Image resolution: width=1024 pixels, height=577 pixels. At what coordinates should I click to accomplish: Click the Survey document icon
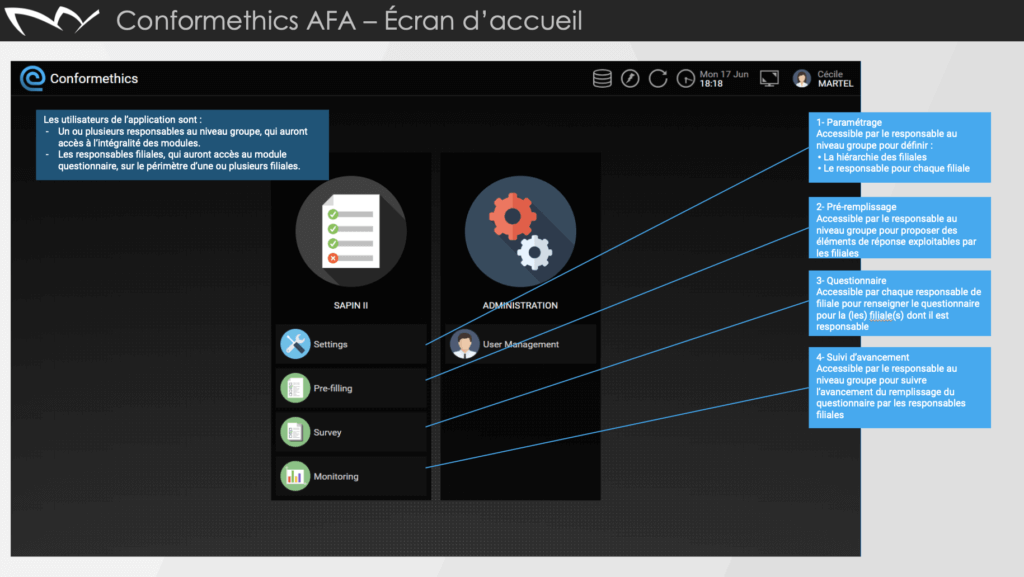(295, 432)
